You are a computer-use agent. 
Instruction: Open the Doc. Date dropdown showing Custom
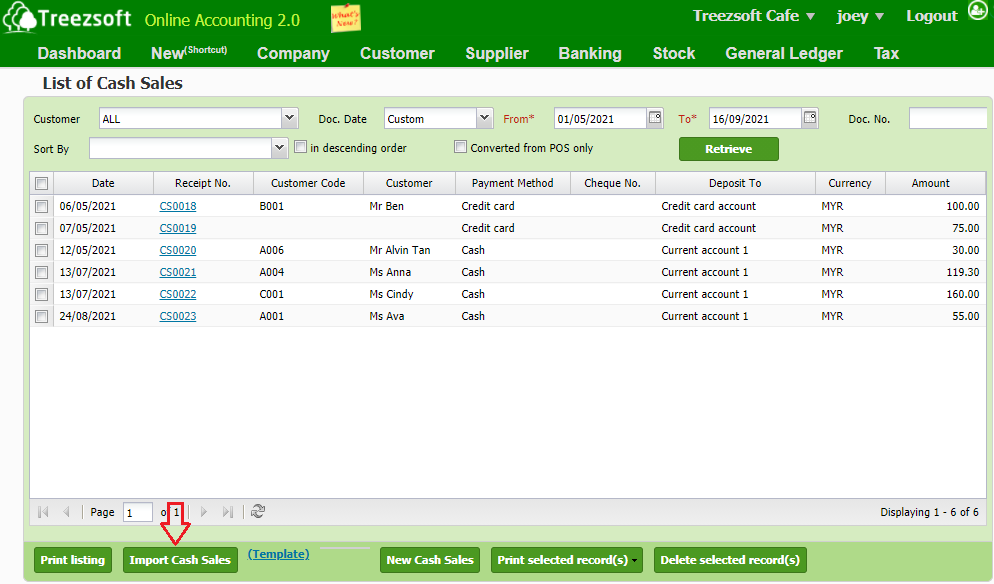(x=484, y=118)
